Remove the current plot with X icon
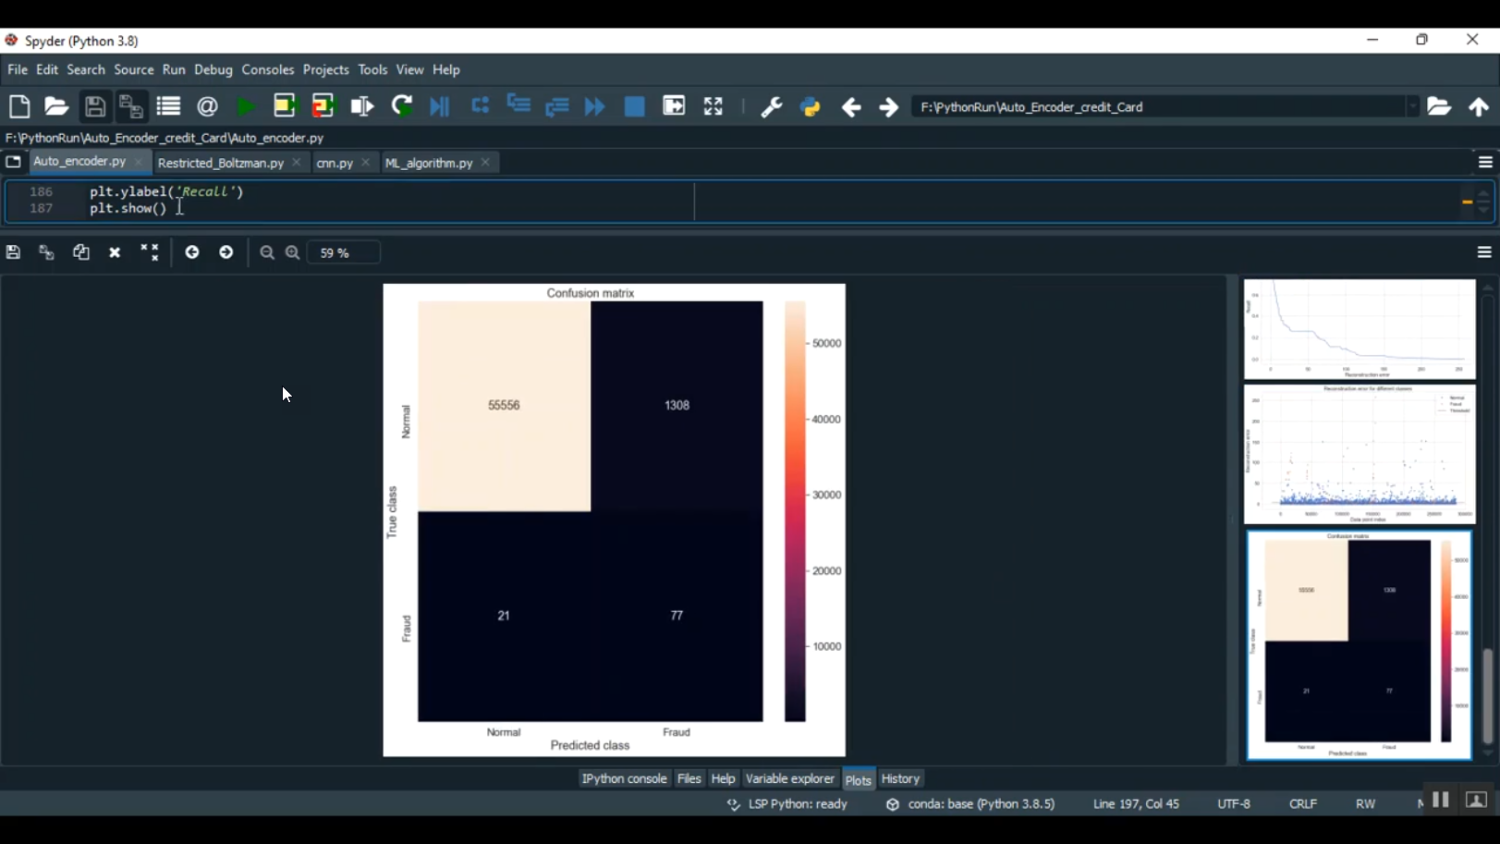Viewport: 1500px width, 844px height. (x=115, y=253)
